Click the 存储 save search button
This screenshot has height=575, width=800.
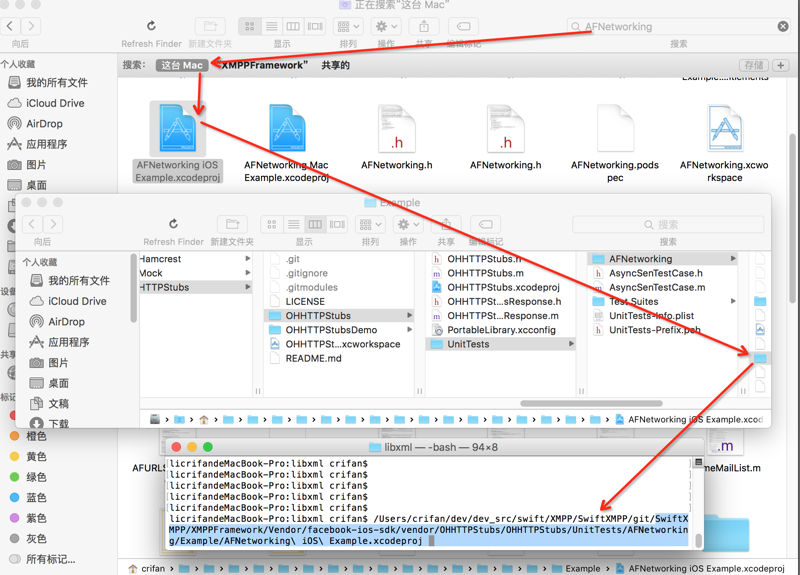(754, 65)
